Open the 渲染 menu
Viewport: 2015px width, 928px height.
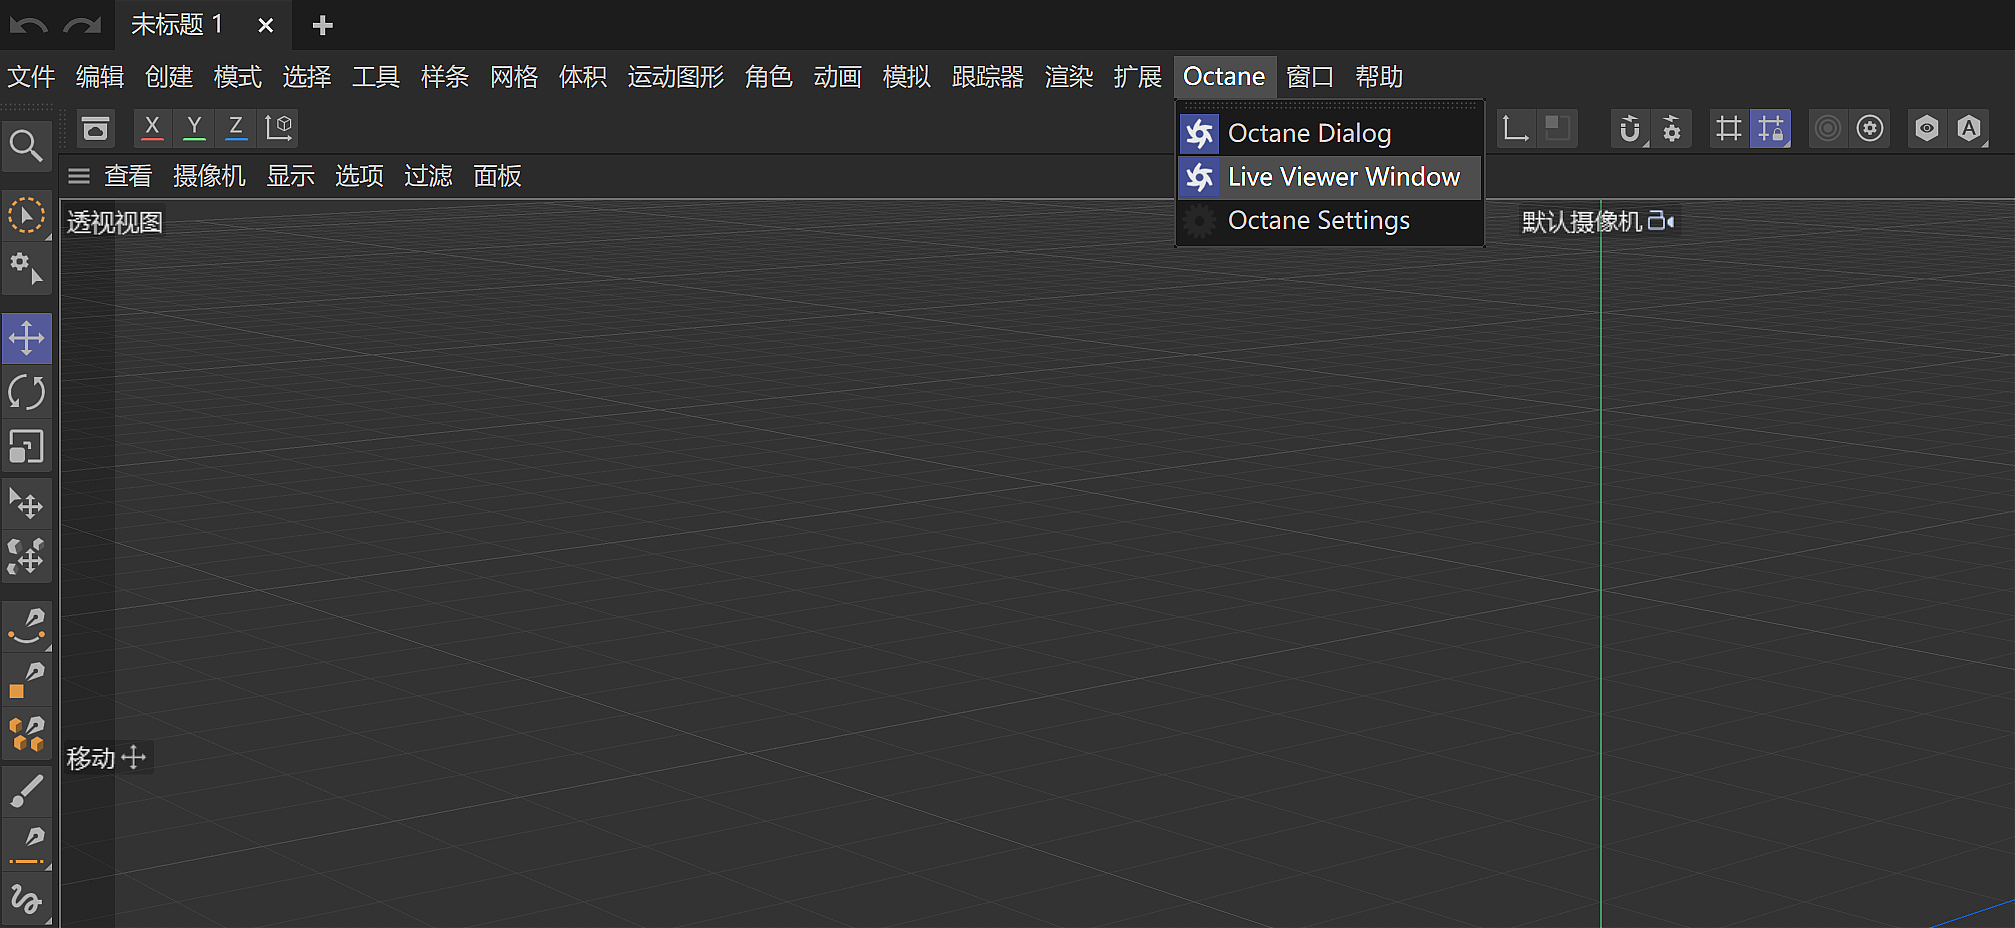click(1068, 77)
